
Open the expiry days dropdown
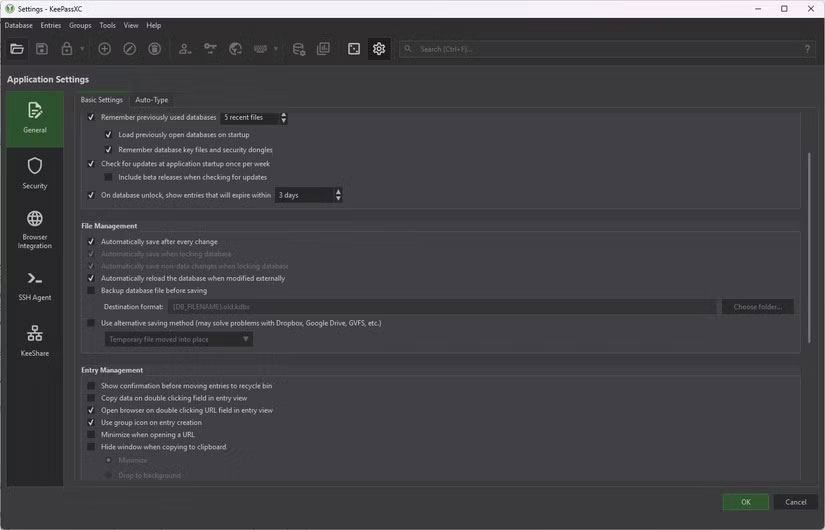click(x=308, y=195)
